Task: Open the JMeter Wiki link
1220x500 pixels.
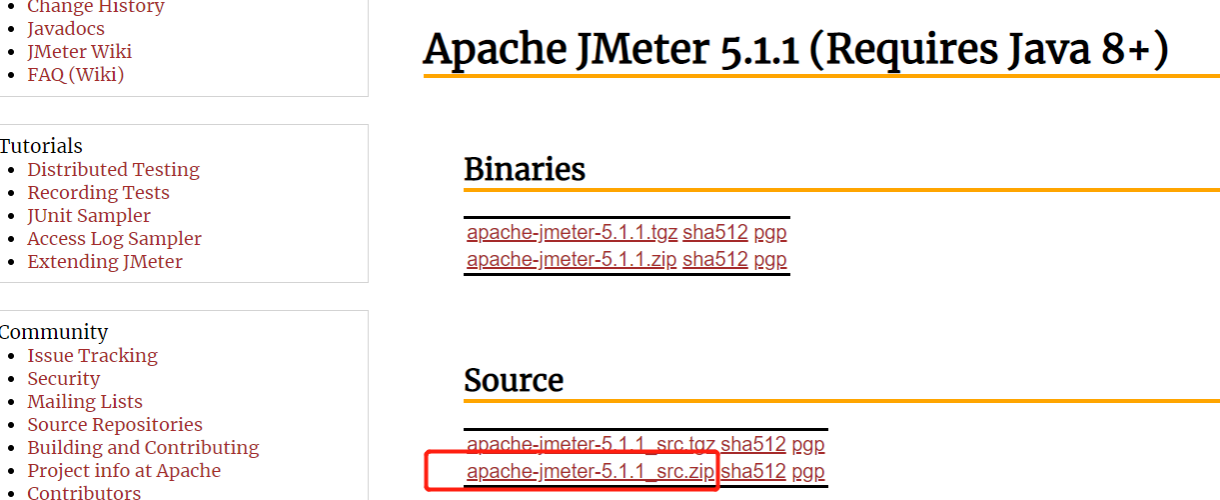Action: point(79,52)
